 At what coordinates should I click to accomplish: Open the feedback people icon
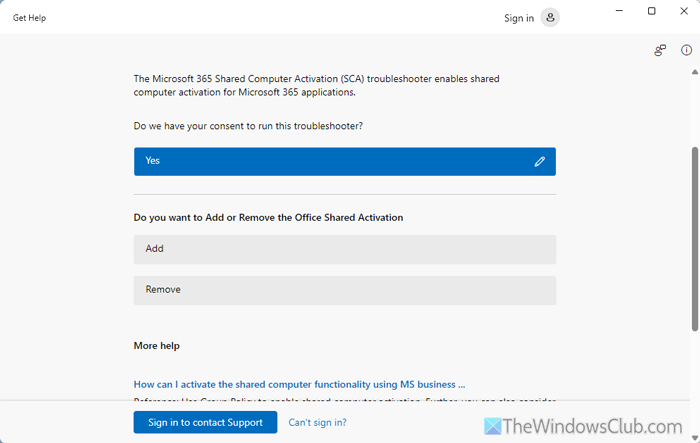click(660, 50)
